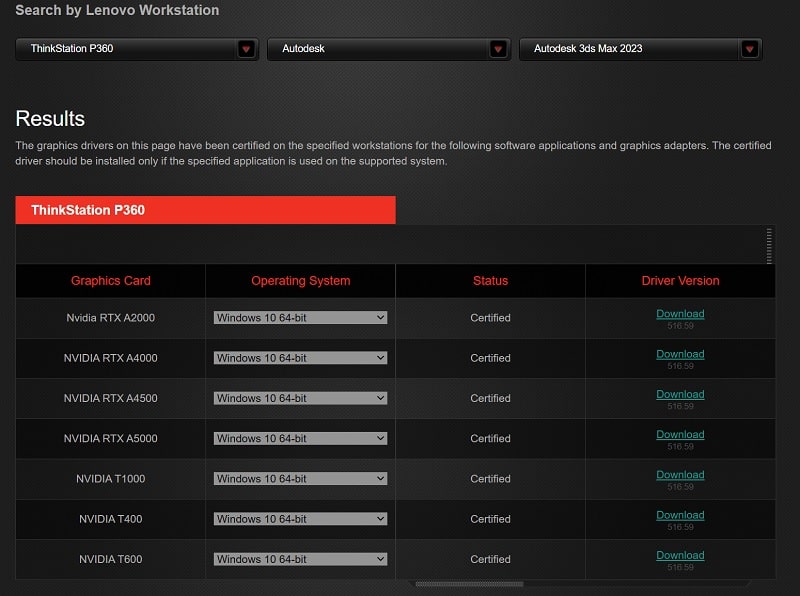Image resolution: width=800 pixels, height=596 pixels.
Task: Select the NVIDIA T400 cell
Action: pyautogui.click(x=111, y=519)
